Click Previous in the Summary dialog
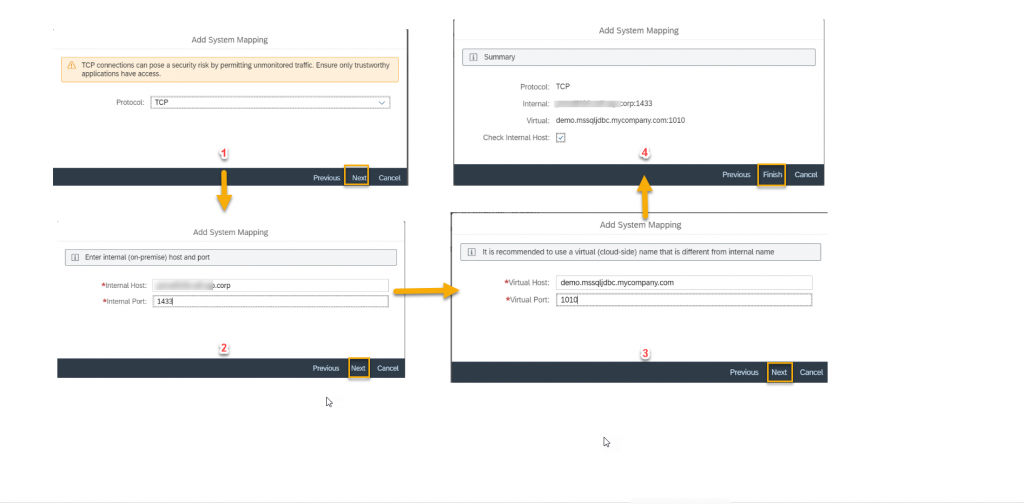The height and width of the screenshot is (504, 1024). (x=737, y=175)
